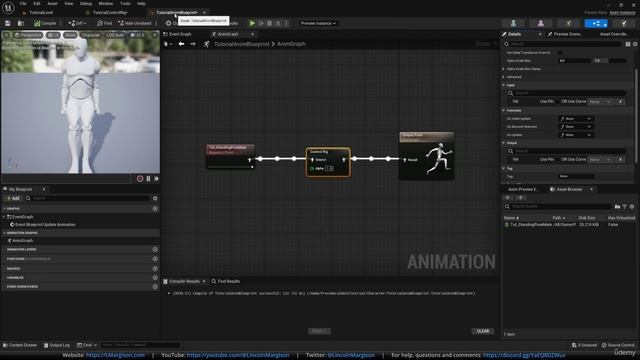640x360 pixels.
Task: Open the File menu
Action: [x=23, y=3]
